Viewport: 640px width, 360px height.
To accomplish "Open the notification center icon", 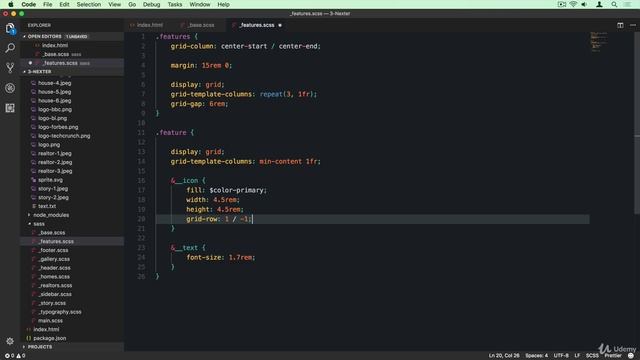I will 627,4.
